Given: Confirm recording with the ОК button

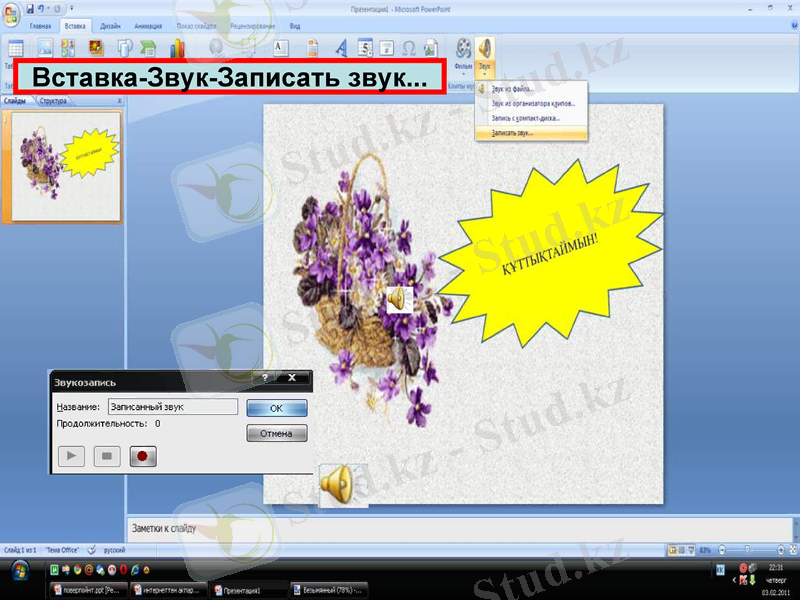Looking at the screenshot, I should tap(277, 407).
